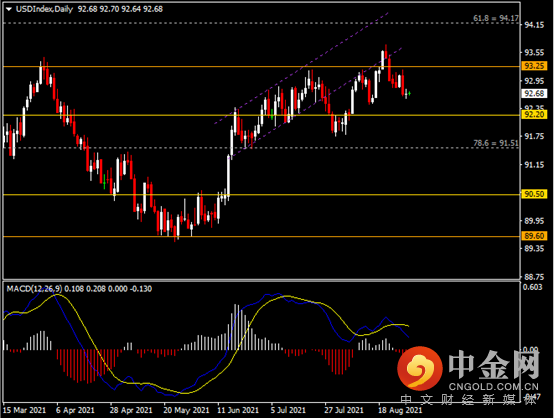Click the 61.8 = 94.17 Fibonacci label
This screenshot has height=418, width=554.
tap(496, 18)
